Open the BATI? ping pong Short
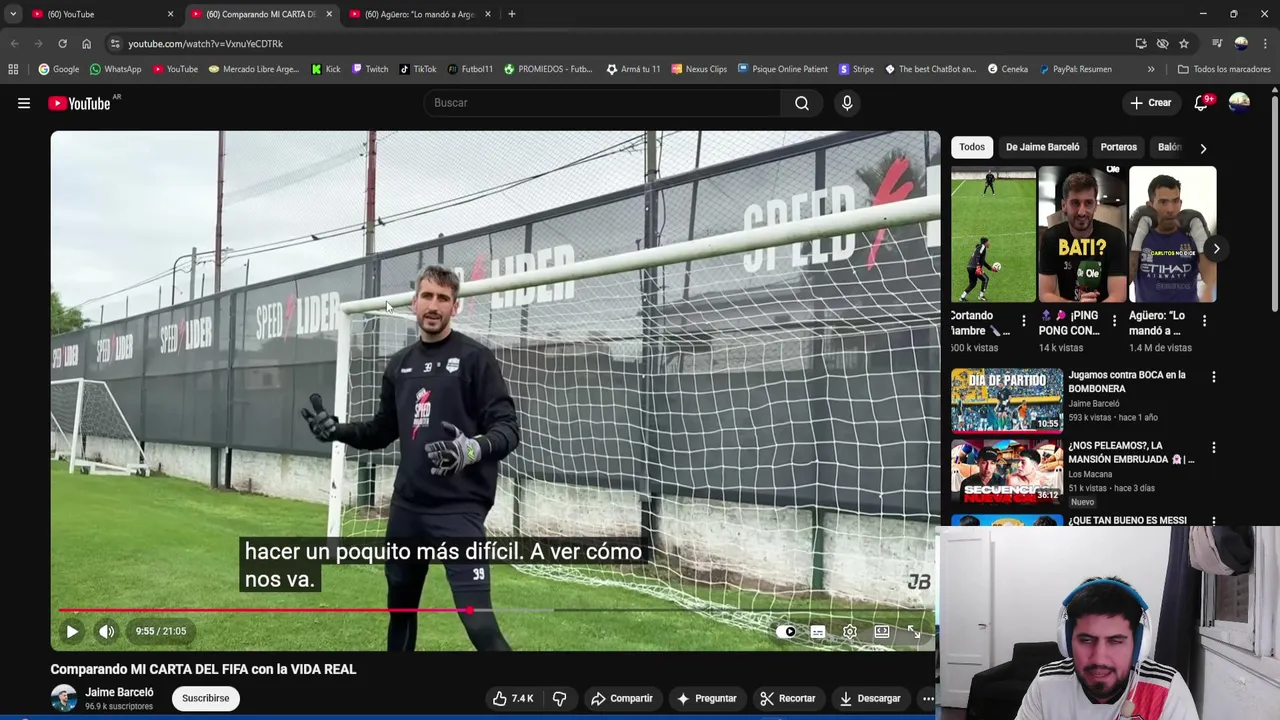The height and width of the screenshot is (720, 1280). coord(1082,235)
